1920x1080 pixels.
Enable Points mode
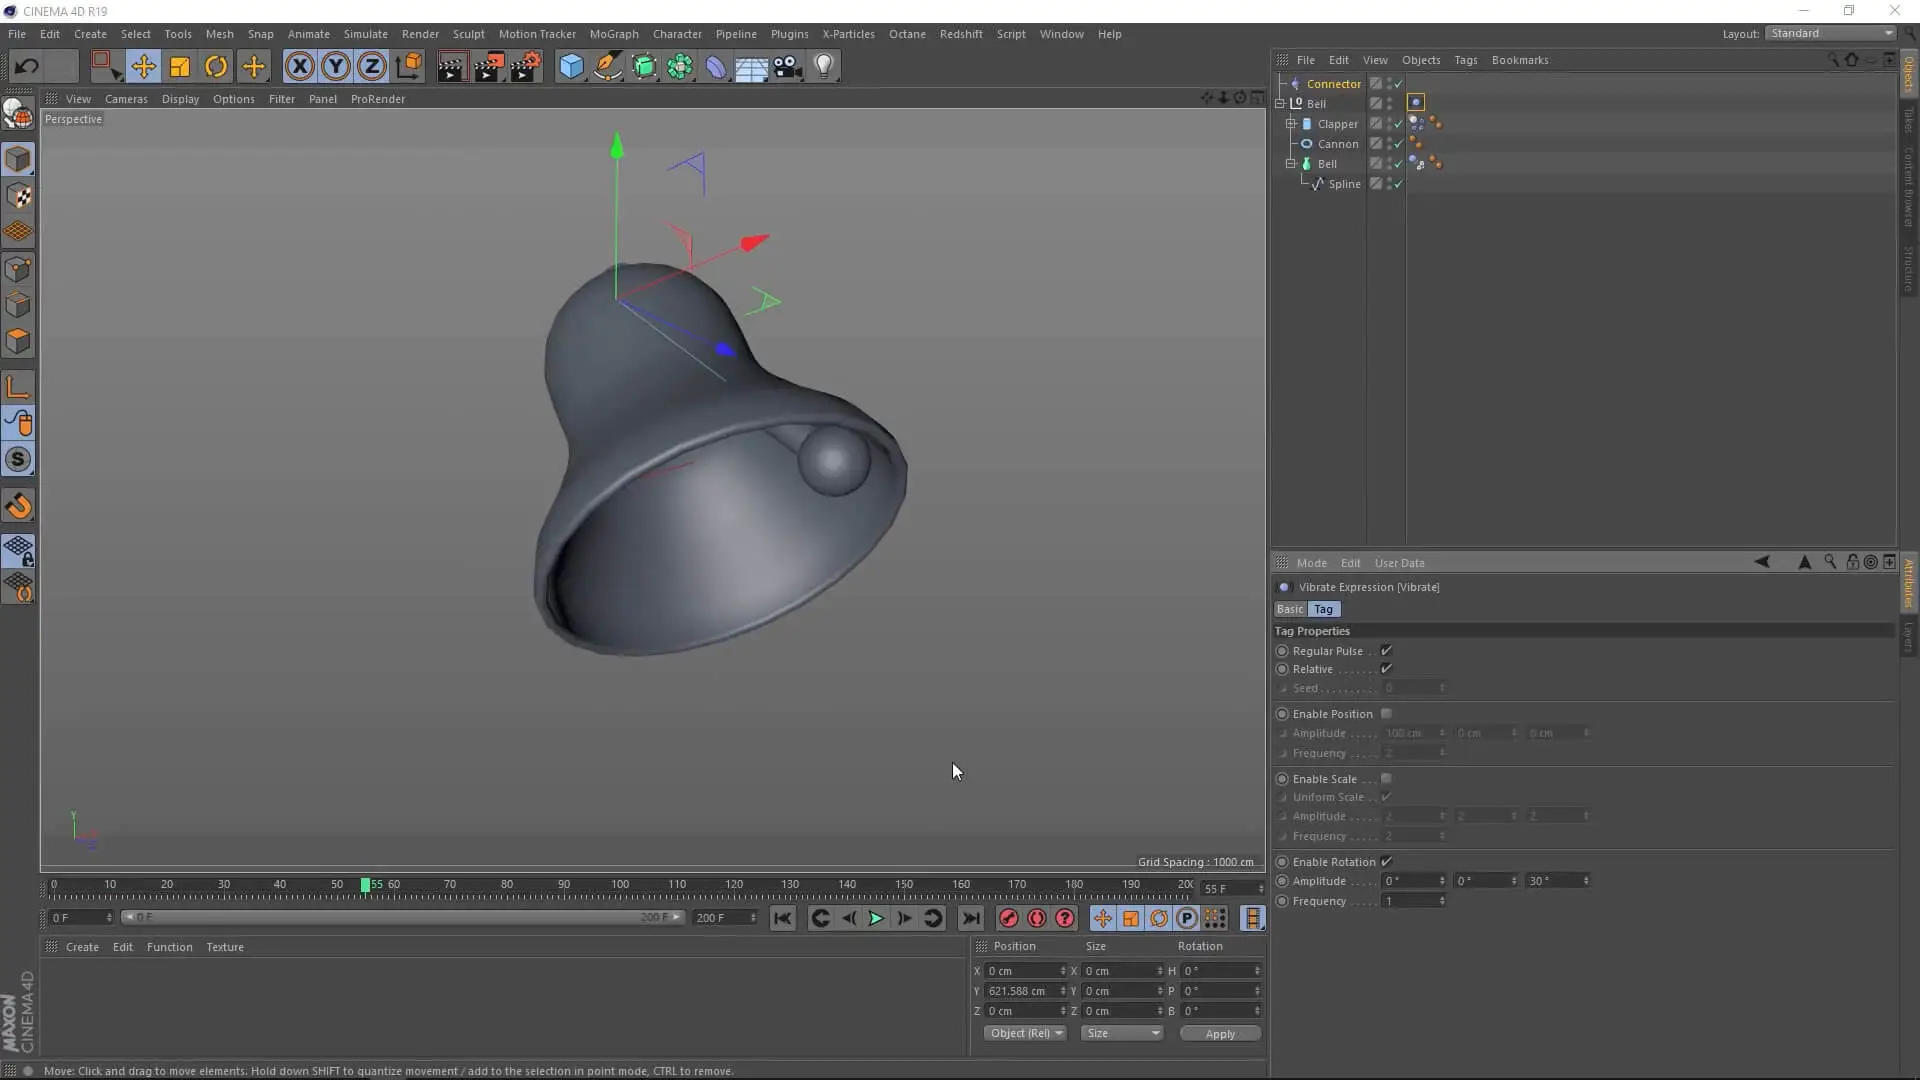[18, 269]
